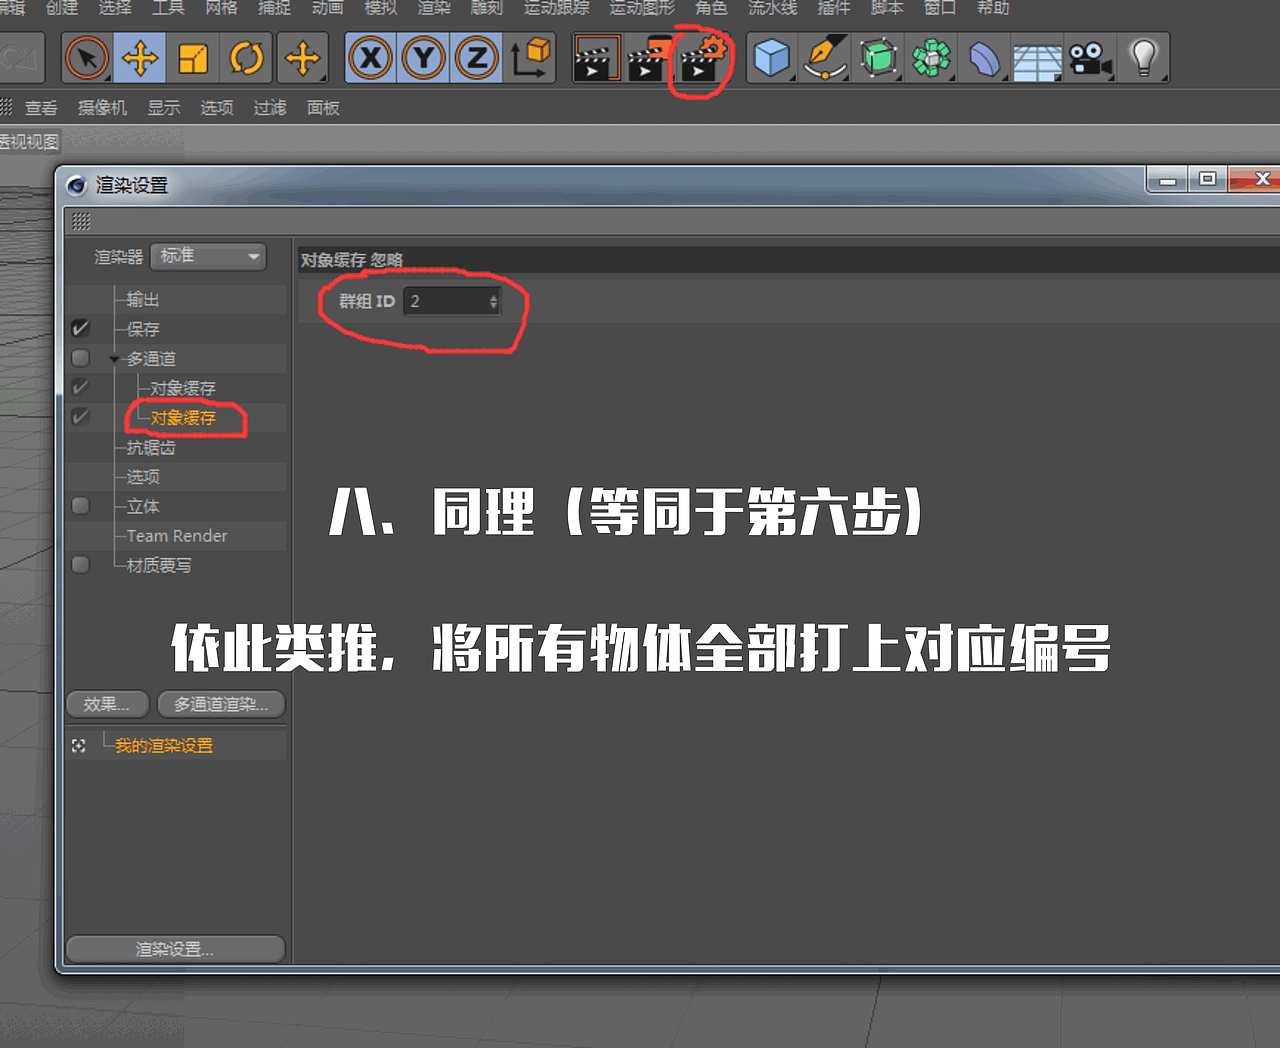This screenshot has width=1280, height=1048.
Task: Uncheck the 保存 checkbox
Action: [x=79, y=328]
